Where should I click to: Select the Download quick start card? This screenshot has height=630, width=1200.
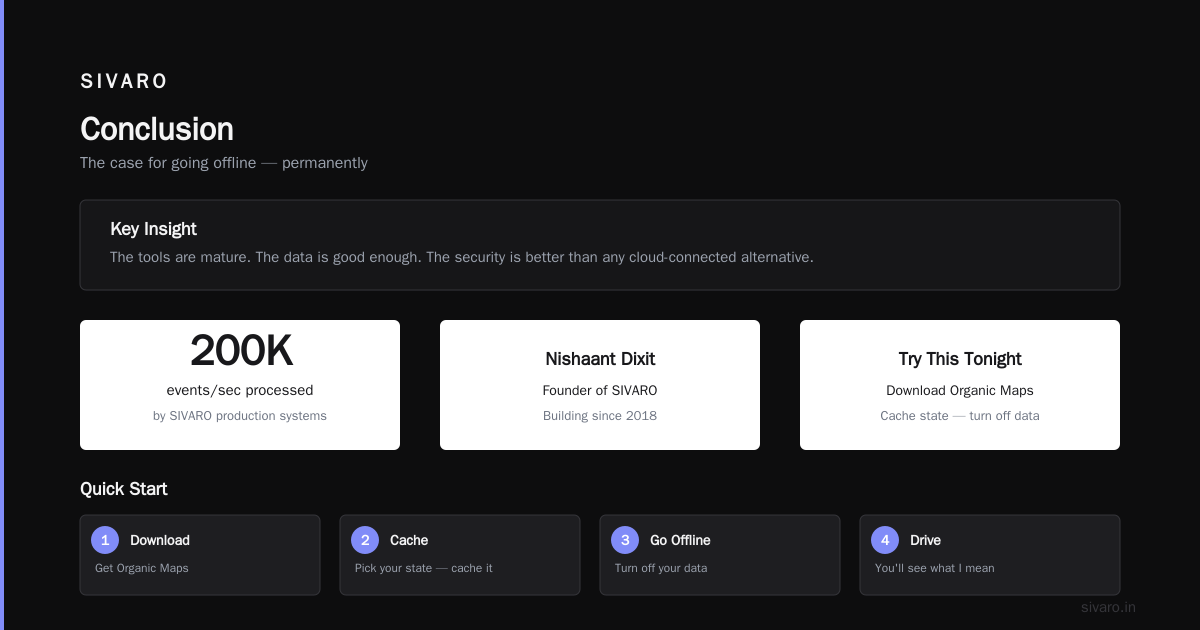coord(200,555)
